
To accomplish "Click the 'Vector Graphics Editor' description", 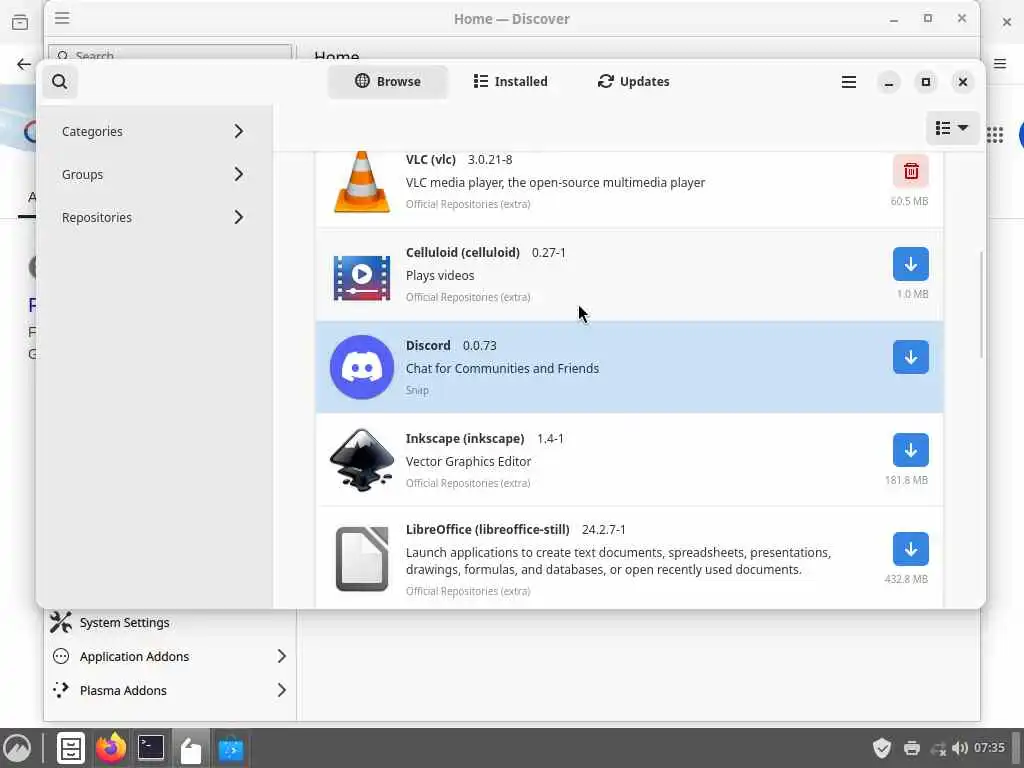I will click(x=468, y=461).
